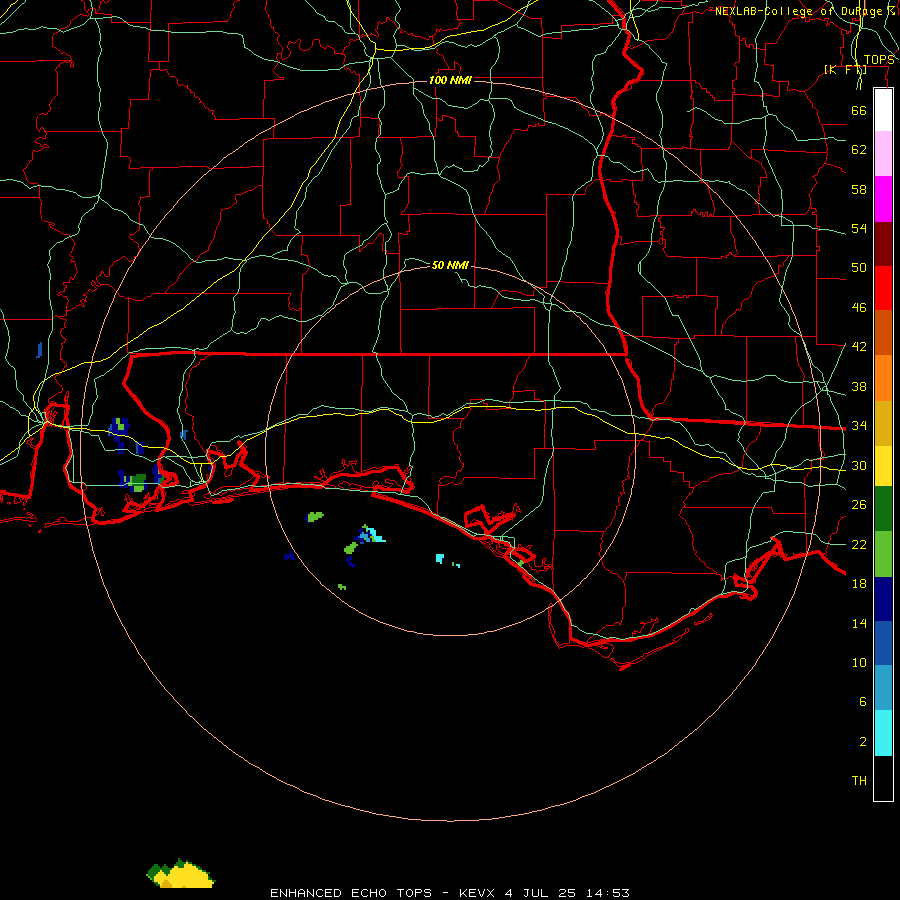Click the dark orange legend swatch
Viewport: 900px width, 900px height.
tap(883, 332)
